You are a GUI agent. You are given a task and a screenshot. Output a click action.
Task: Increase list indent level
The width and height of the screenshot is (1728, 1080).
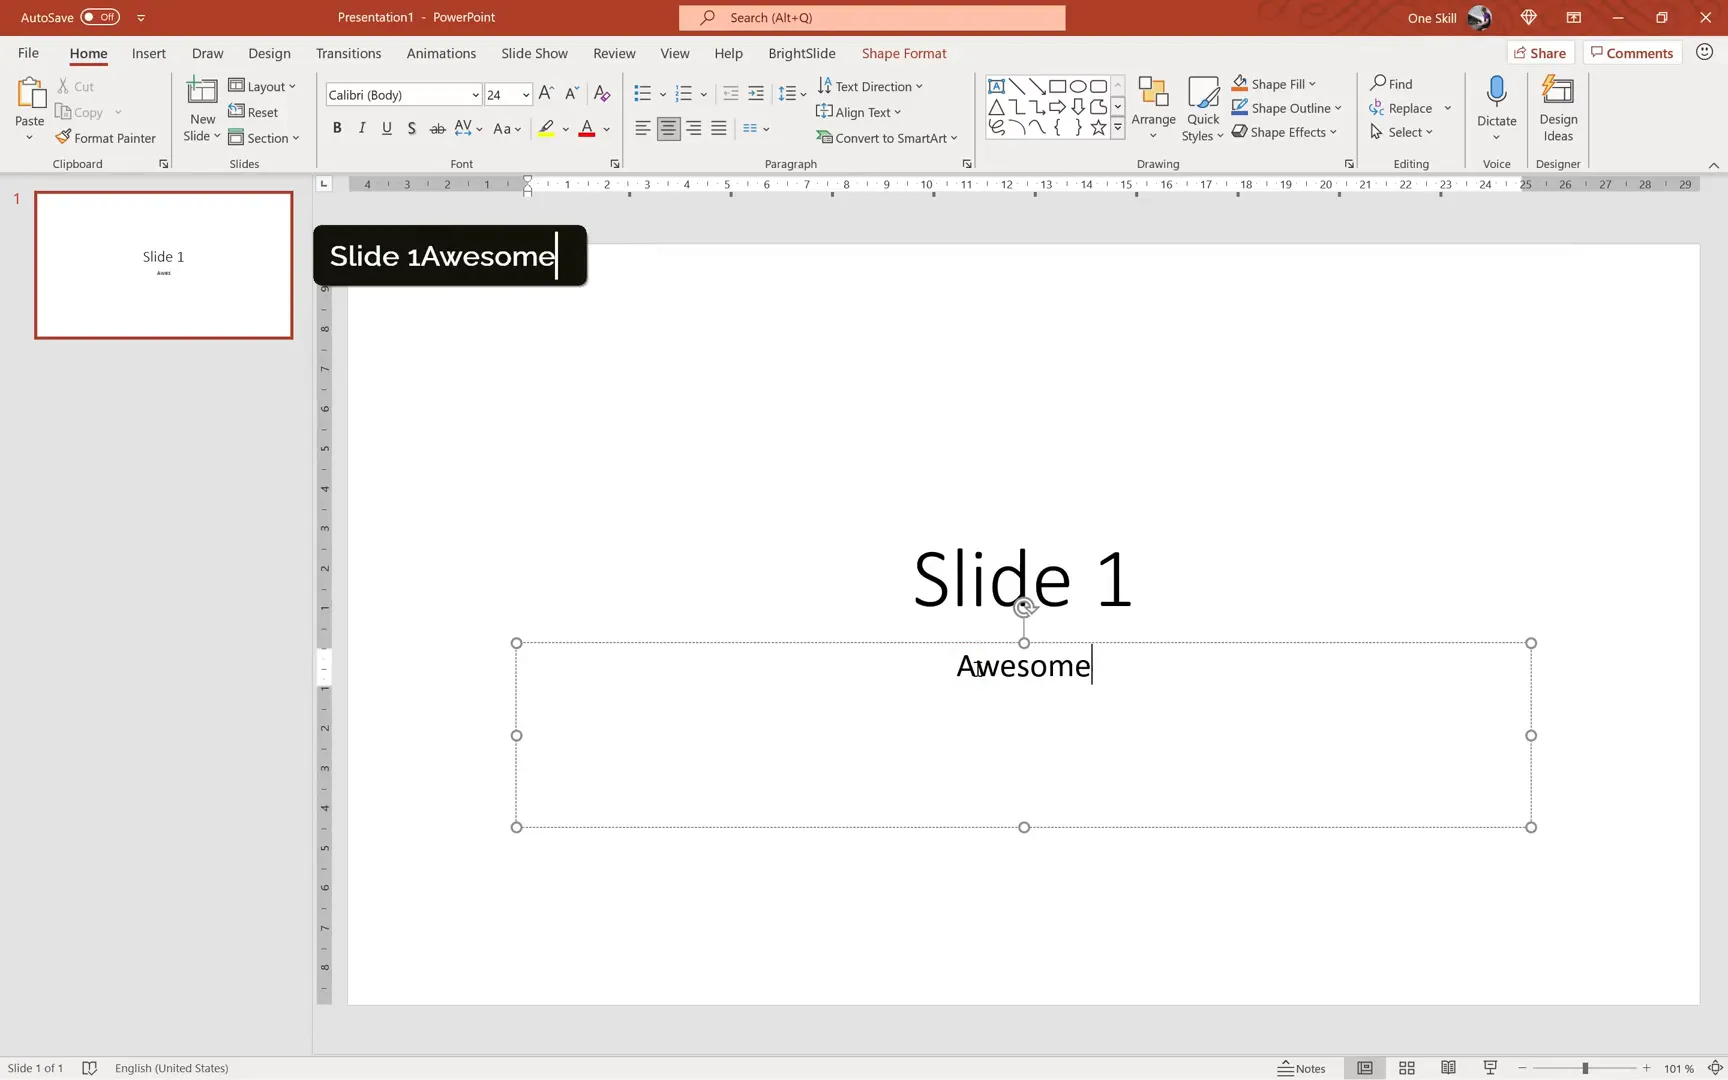pos(756,94)
